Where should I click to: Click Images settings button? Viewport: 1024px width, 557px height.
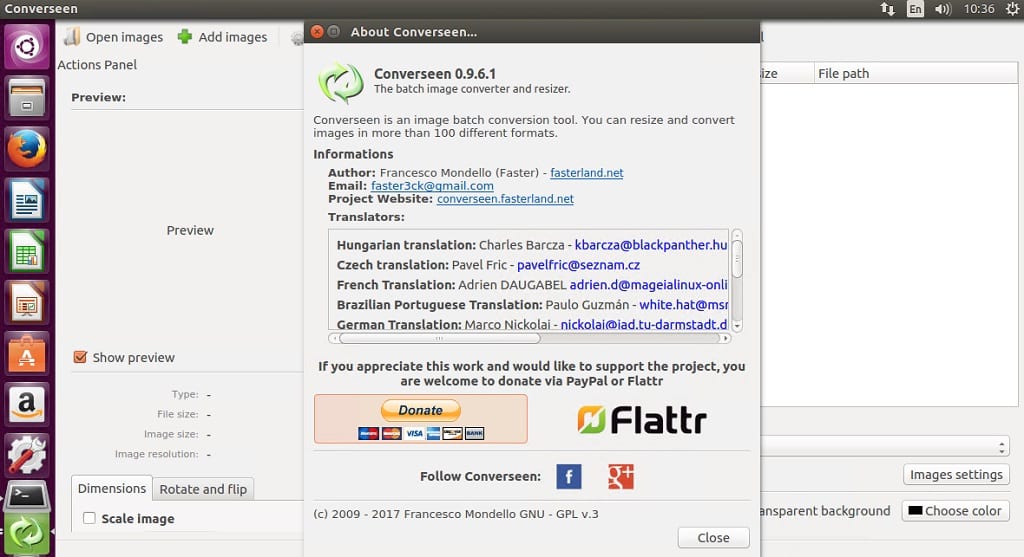(956, 475)
